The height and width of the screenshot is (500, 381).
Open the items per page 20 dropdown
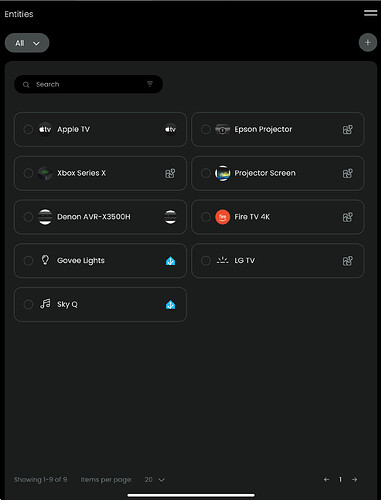[x=155, y=479]
